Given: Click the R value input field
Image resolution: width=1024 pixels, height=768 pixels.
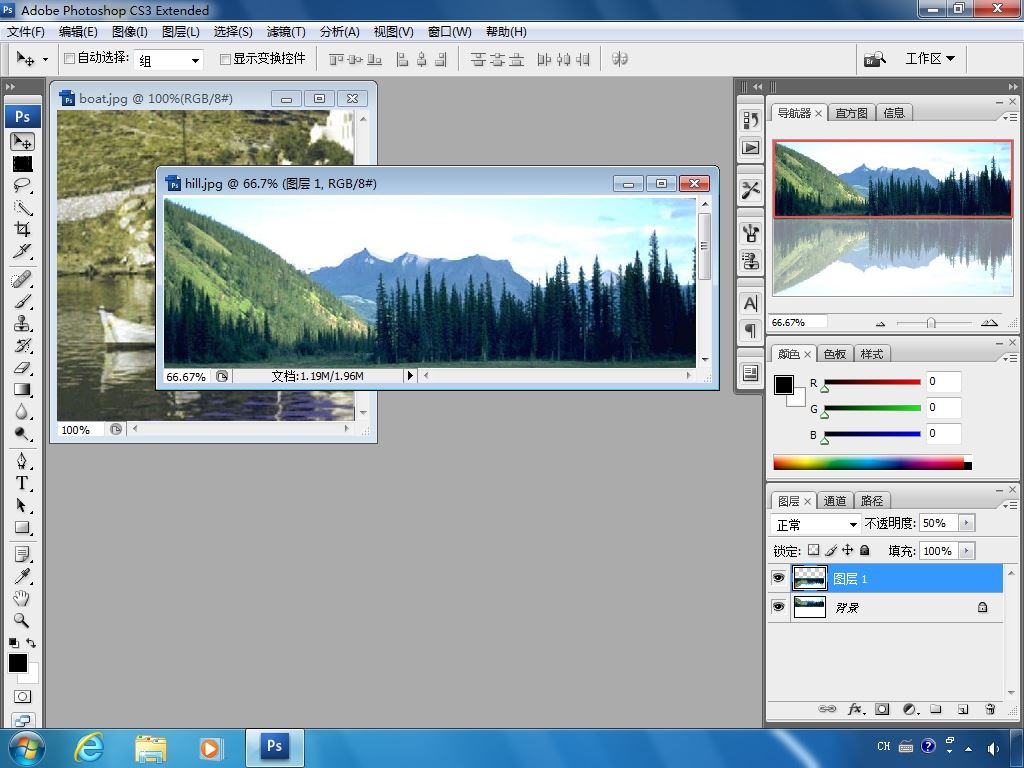Looking at the screenshot, I should [943, 381].
